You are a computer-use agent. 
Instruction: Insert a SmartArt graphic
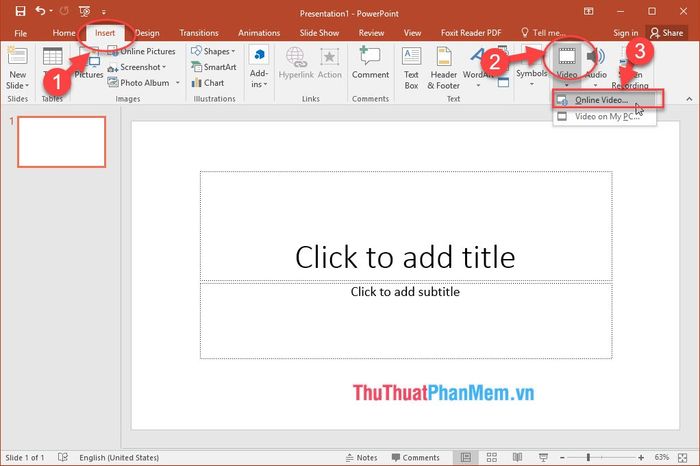213,67
